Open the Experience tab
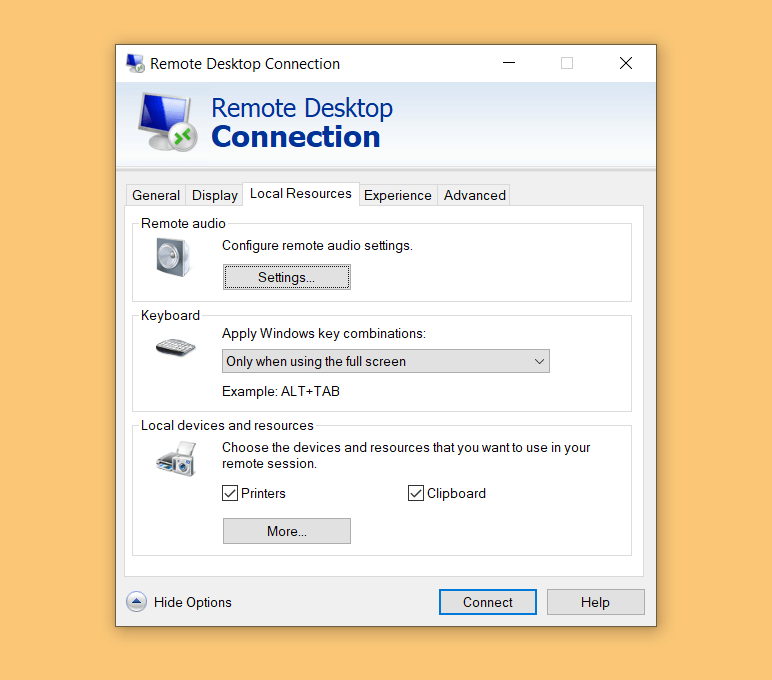The image size is (772, 680). [398, 195]
